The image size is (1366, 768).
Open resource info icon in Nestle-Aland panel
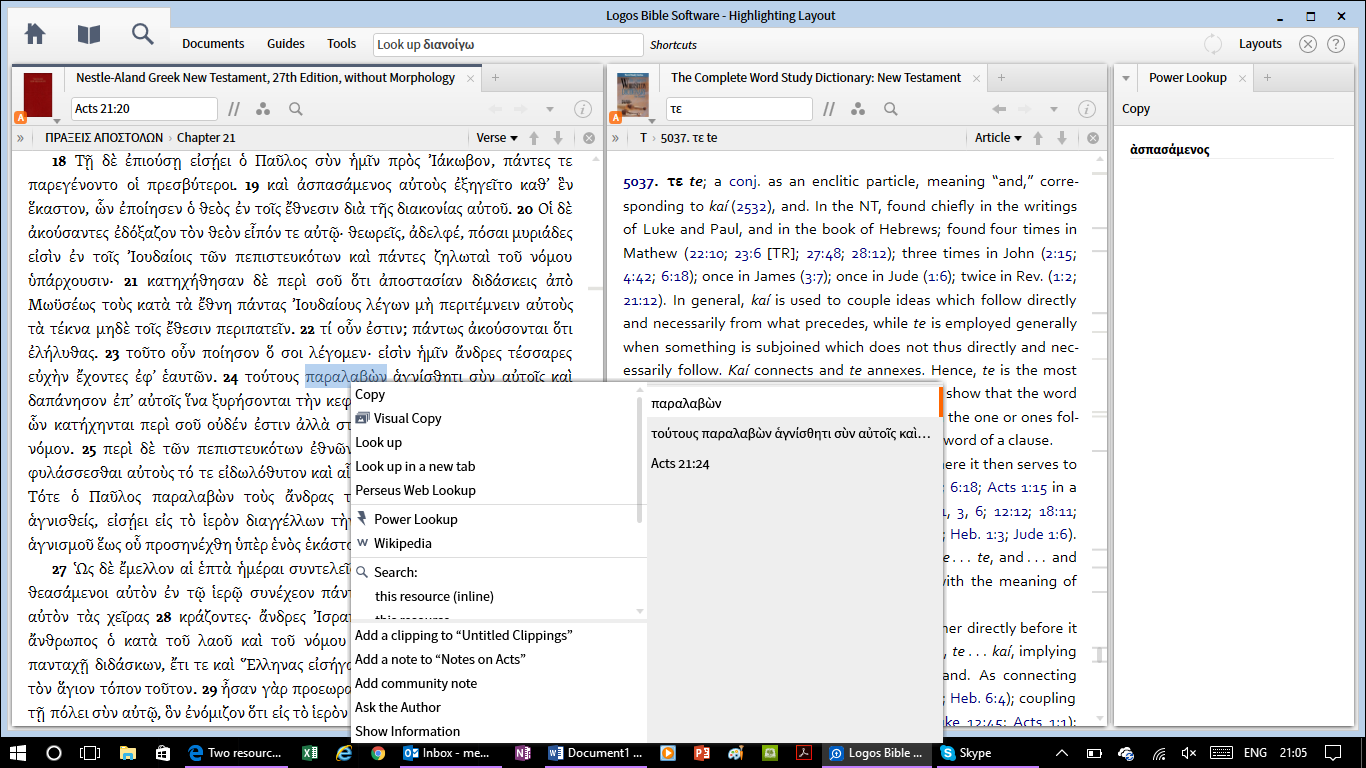pos(582,109)
